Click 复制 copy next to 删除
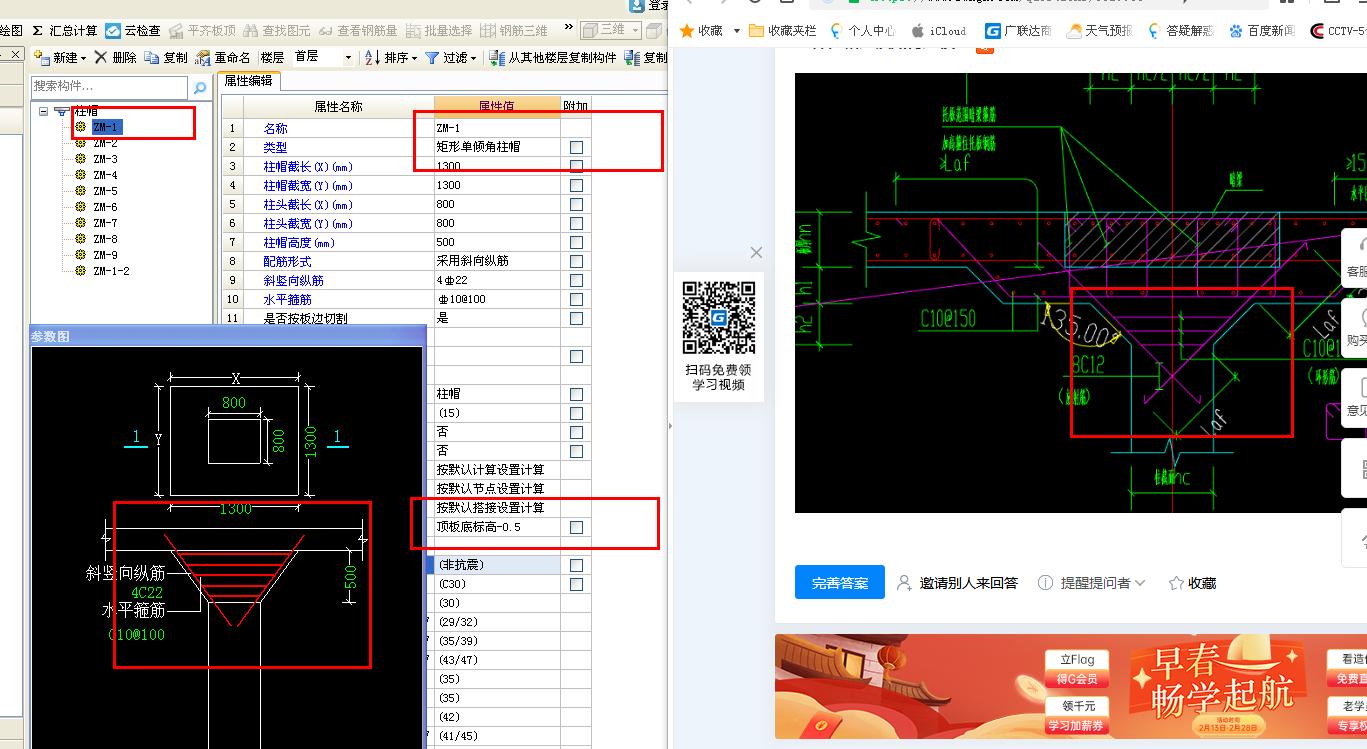 (x=166, y=58)
